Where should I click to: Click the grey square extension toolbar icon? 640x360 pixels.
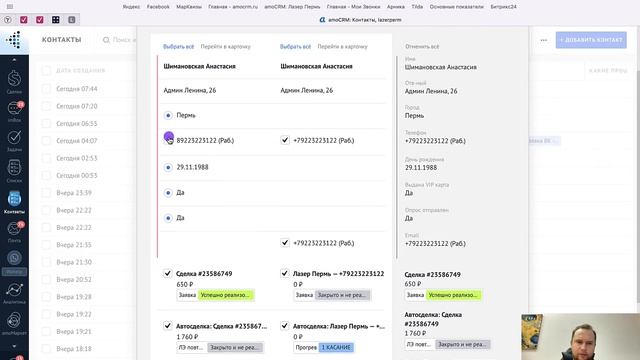click(71, 20)
